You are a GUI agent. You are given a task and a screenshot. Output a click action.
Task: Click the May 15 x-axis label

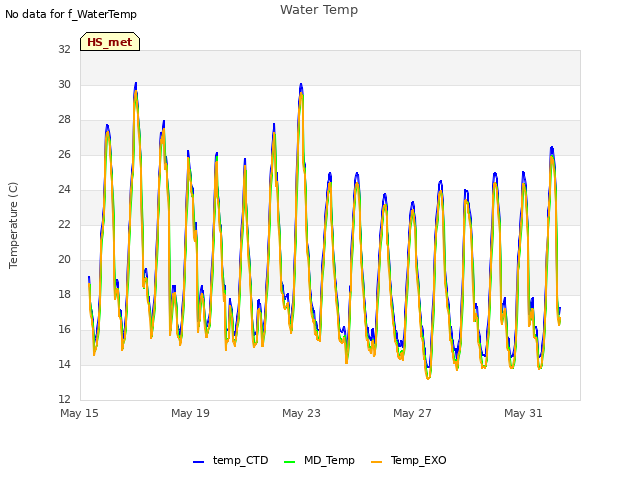(x=79, y=413)
